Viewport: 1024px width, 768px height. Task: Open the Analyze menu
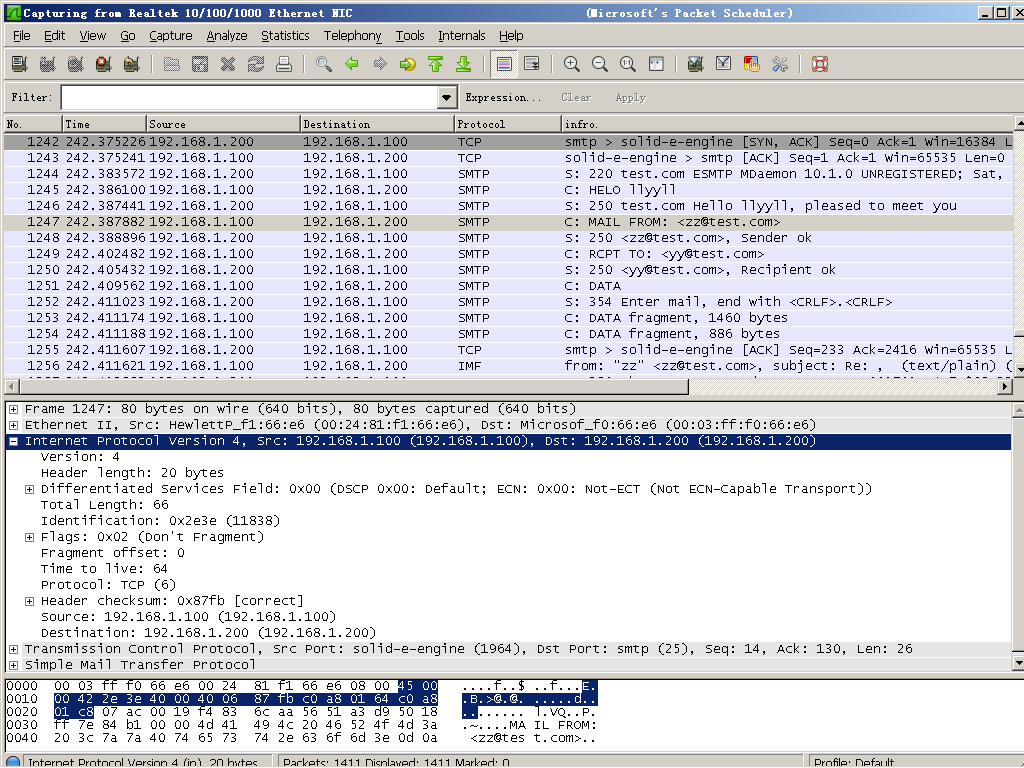[227, 36]
